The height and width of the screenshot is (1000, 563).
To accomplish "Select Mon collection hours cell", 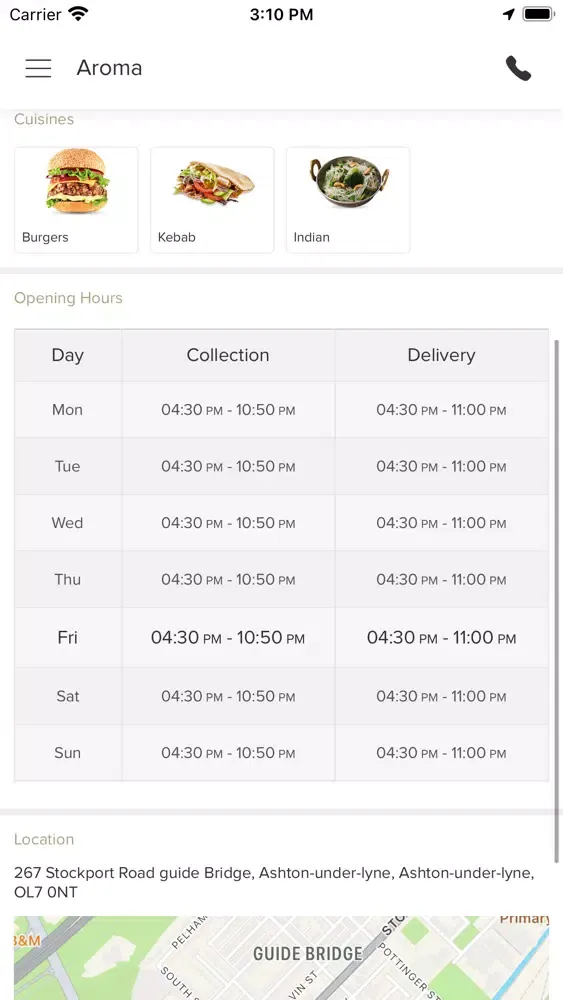I will click(228, 409).
